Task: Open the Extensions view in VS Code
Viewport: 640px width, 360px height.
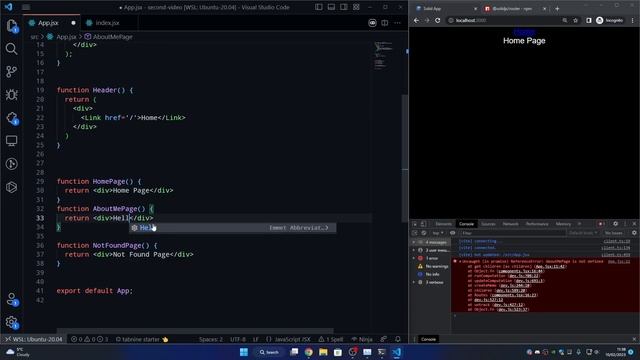Action: [x=11, y=118]
